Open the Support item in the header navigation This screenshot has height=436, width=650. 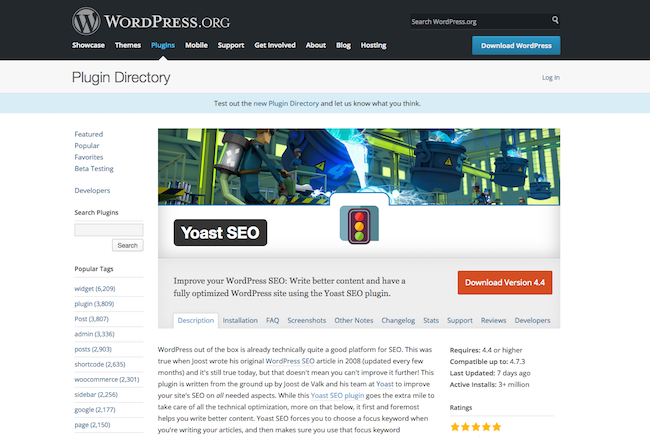tap(231, 45)
